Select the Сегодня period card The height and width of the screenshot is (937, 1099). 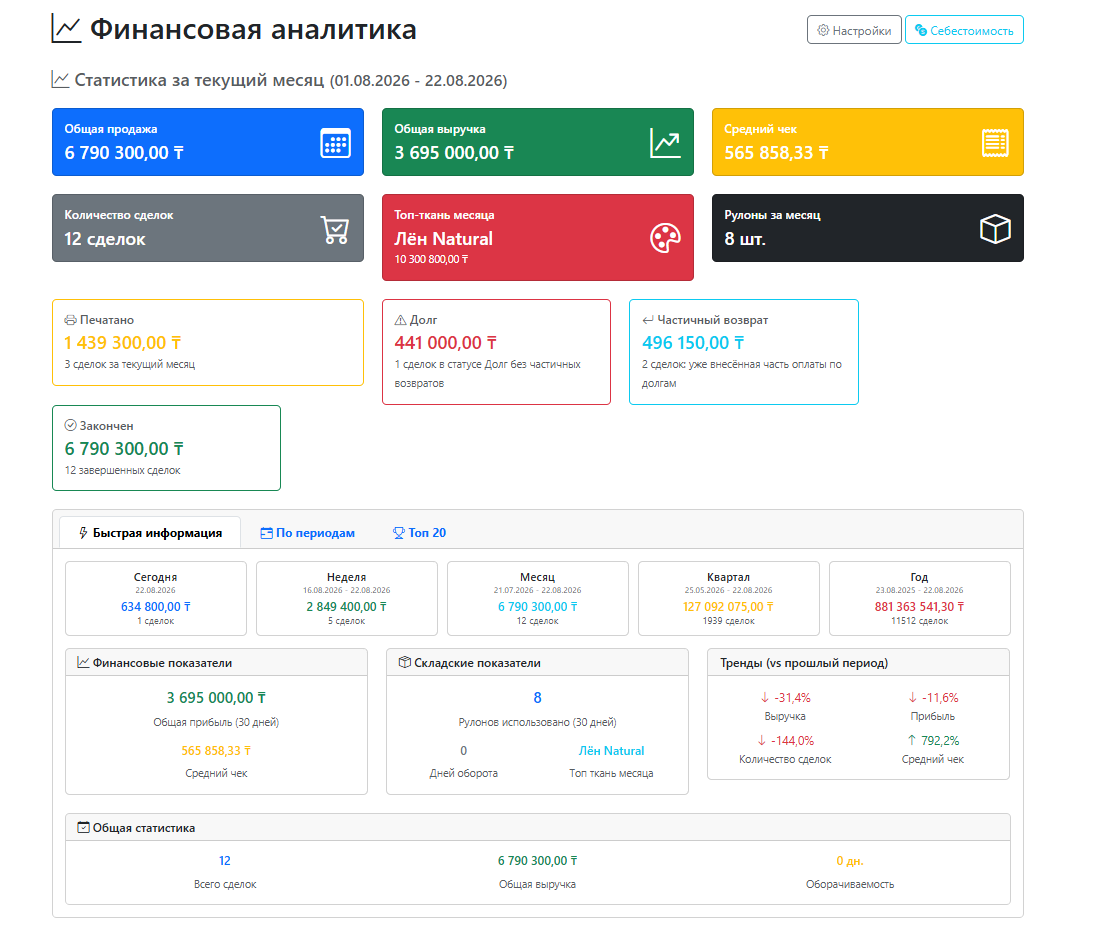156,599
